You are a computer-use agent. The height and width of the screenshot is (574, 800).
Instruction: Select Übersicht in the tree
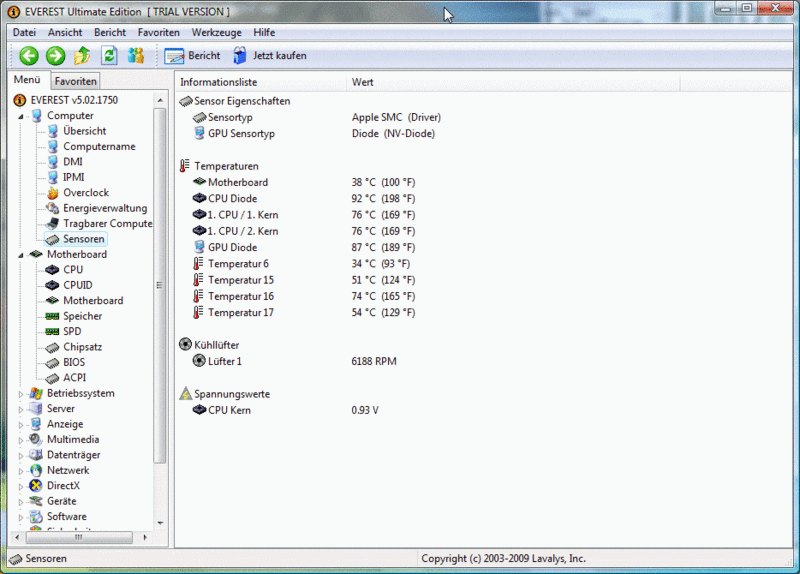(x=85, y=131)
